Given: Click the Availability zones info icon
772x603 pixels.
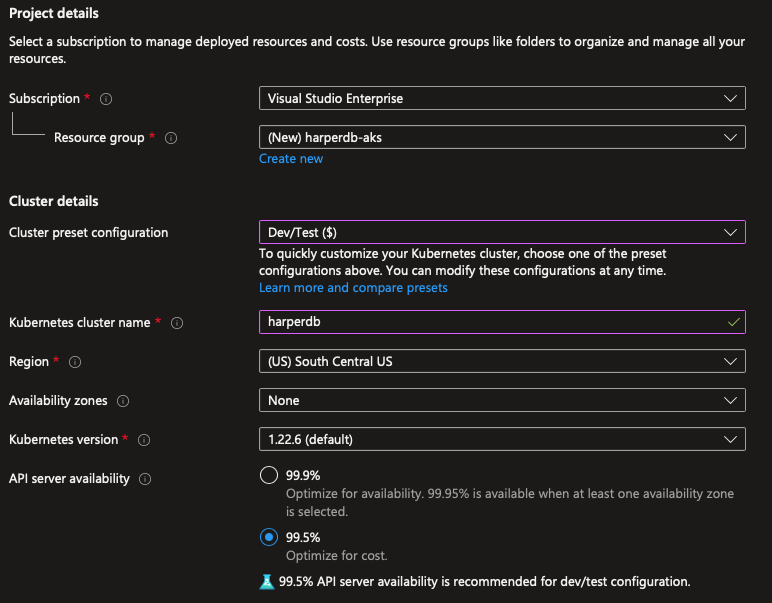Looking at the screenshot, I should point(123,401).
